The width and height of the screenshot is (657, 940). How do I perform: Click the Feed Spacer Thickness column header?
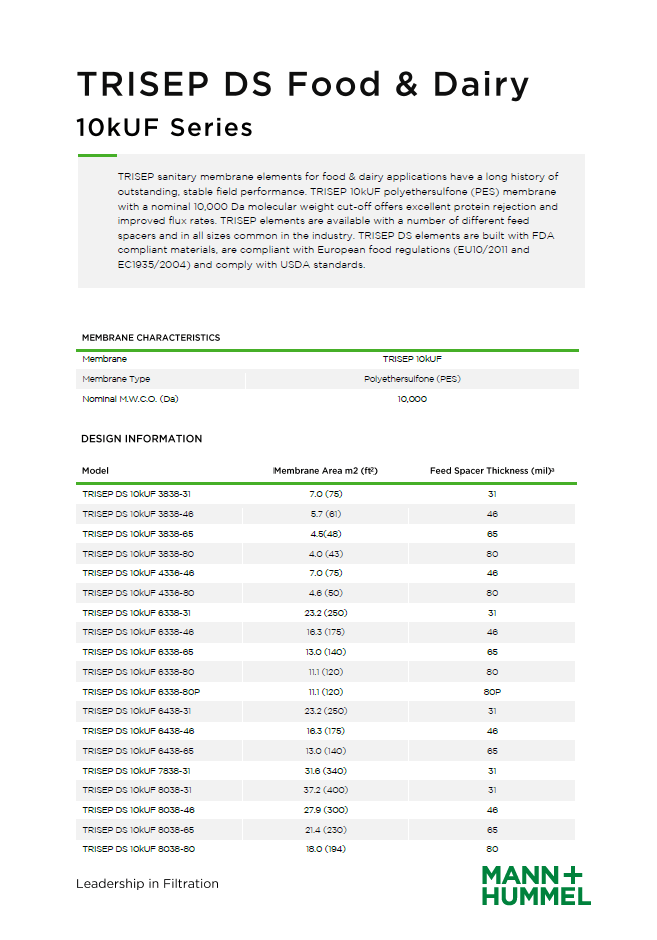(x=492, y=471)
